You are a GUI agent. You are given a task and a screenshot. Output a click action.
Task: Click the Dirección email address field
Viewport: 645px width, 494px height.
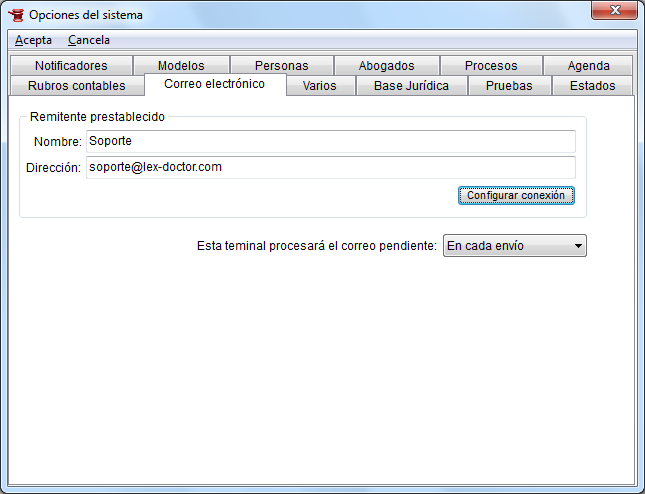pyautogui.click(x=330, y=167)
